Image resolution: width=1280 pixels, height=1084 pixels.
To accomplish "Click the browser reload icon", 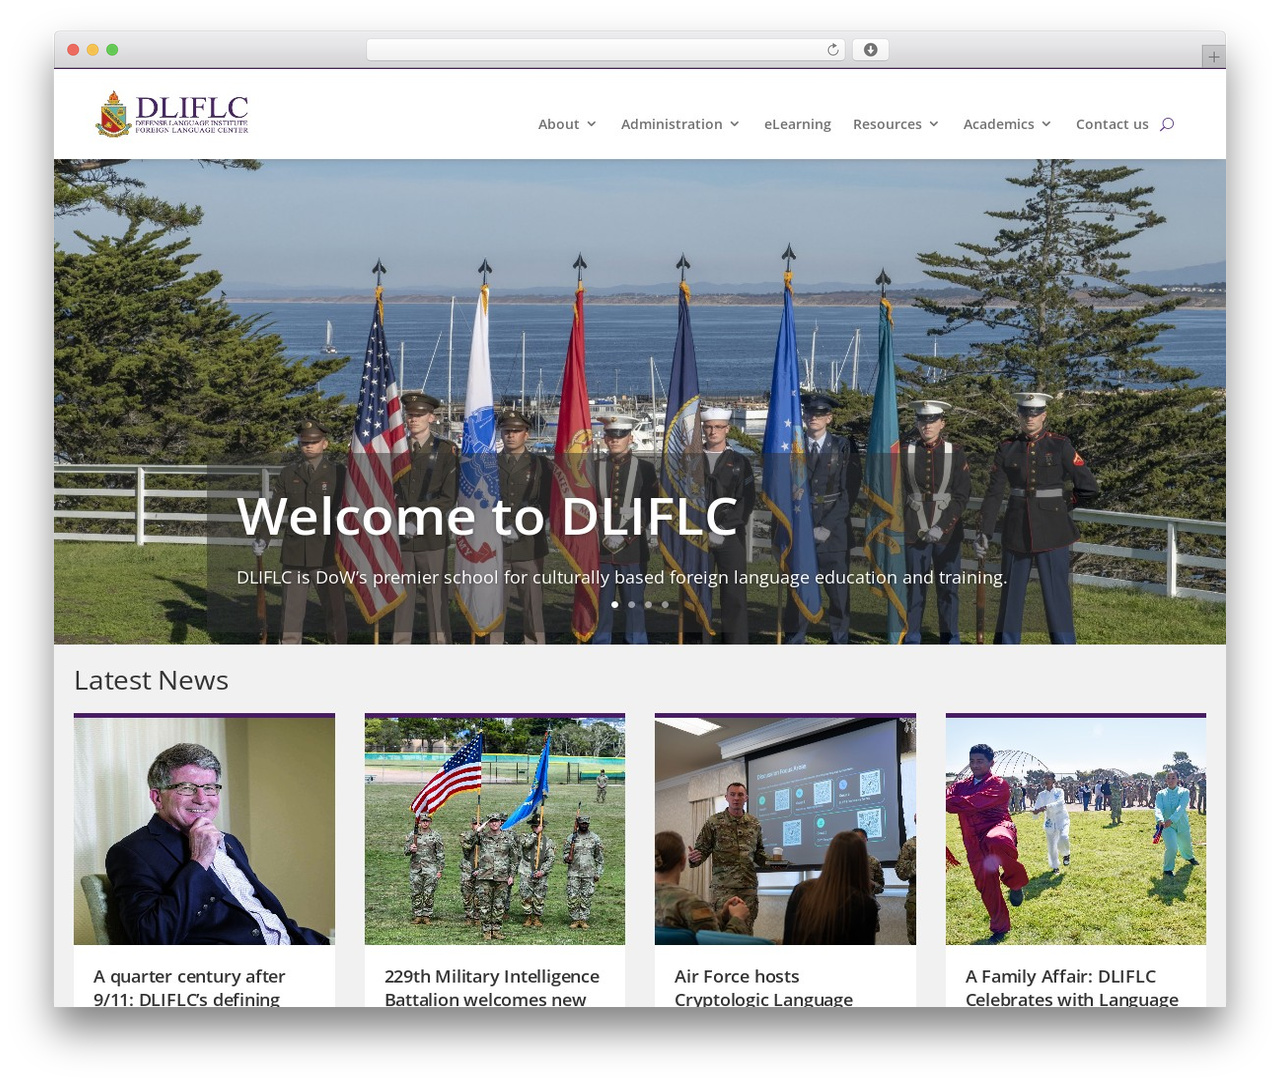I will tap(833, 50).
